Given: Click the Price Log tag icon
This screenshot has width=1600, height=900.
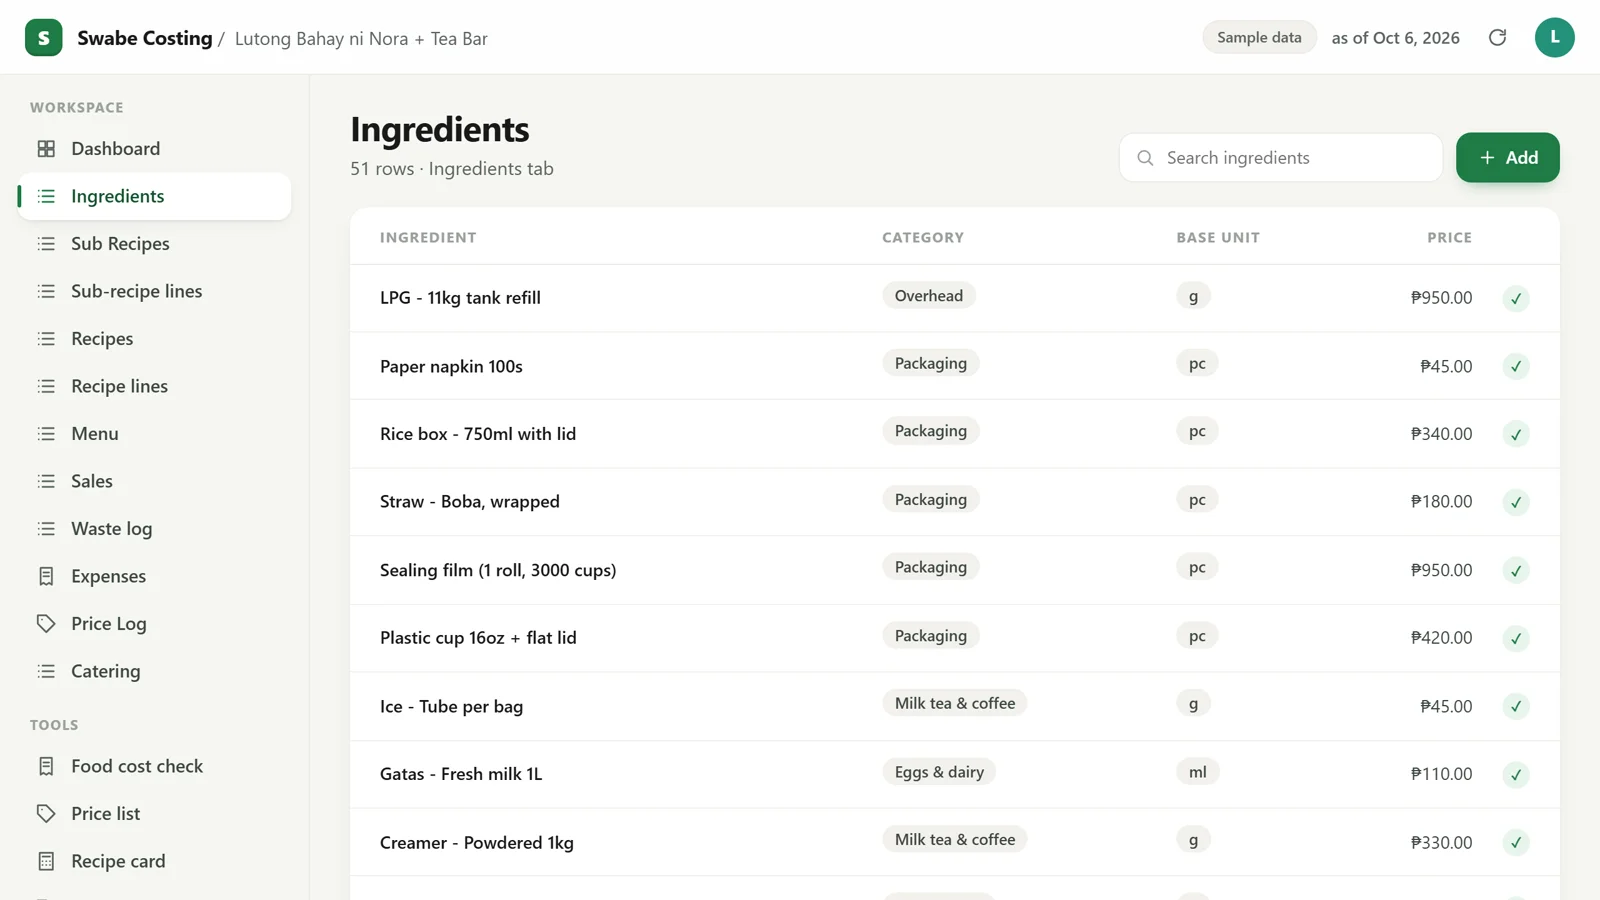Looking at the screenshot, I should 46,624.
